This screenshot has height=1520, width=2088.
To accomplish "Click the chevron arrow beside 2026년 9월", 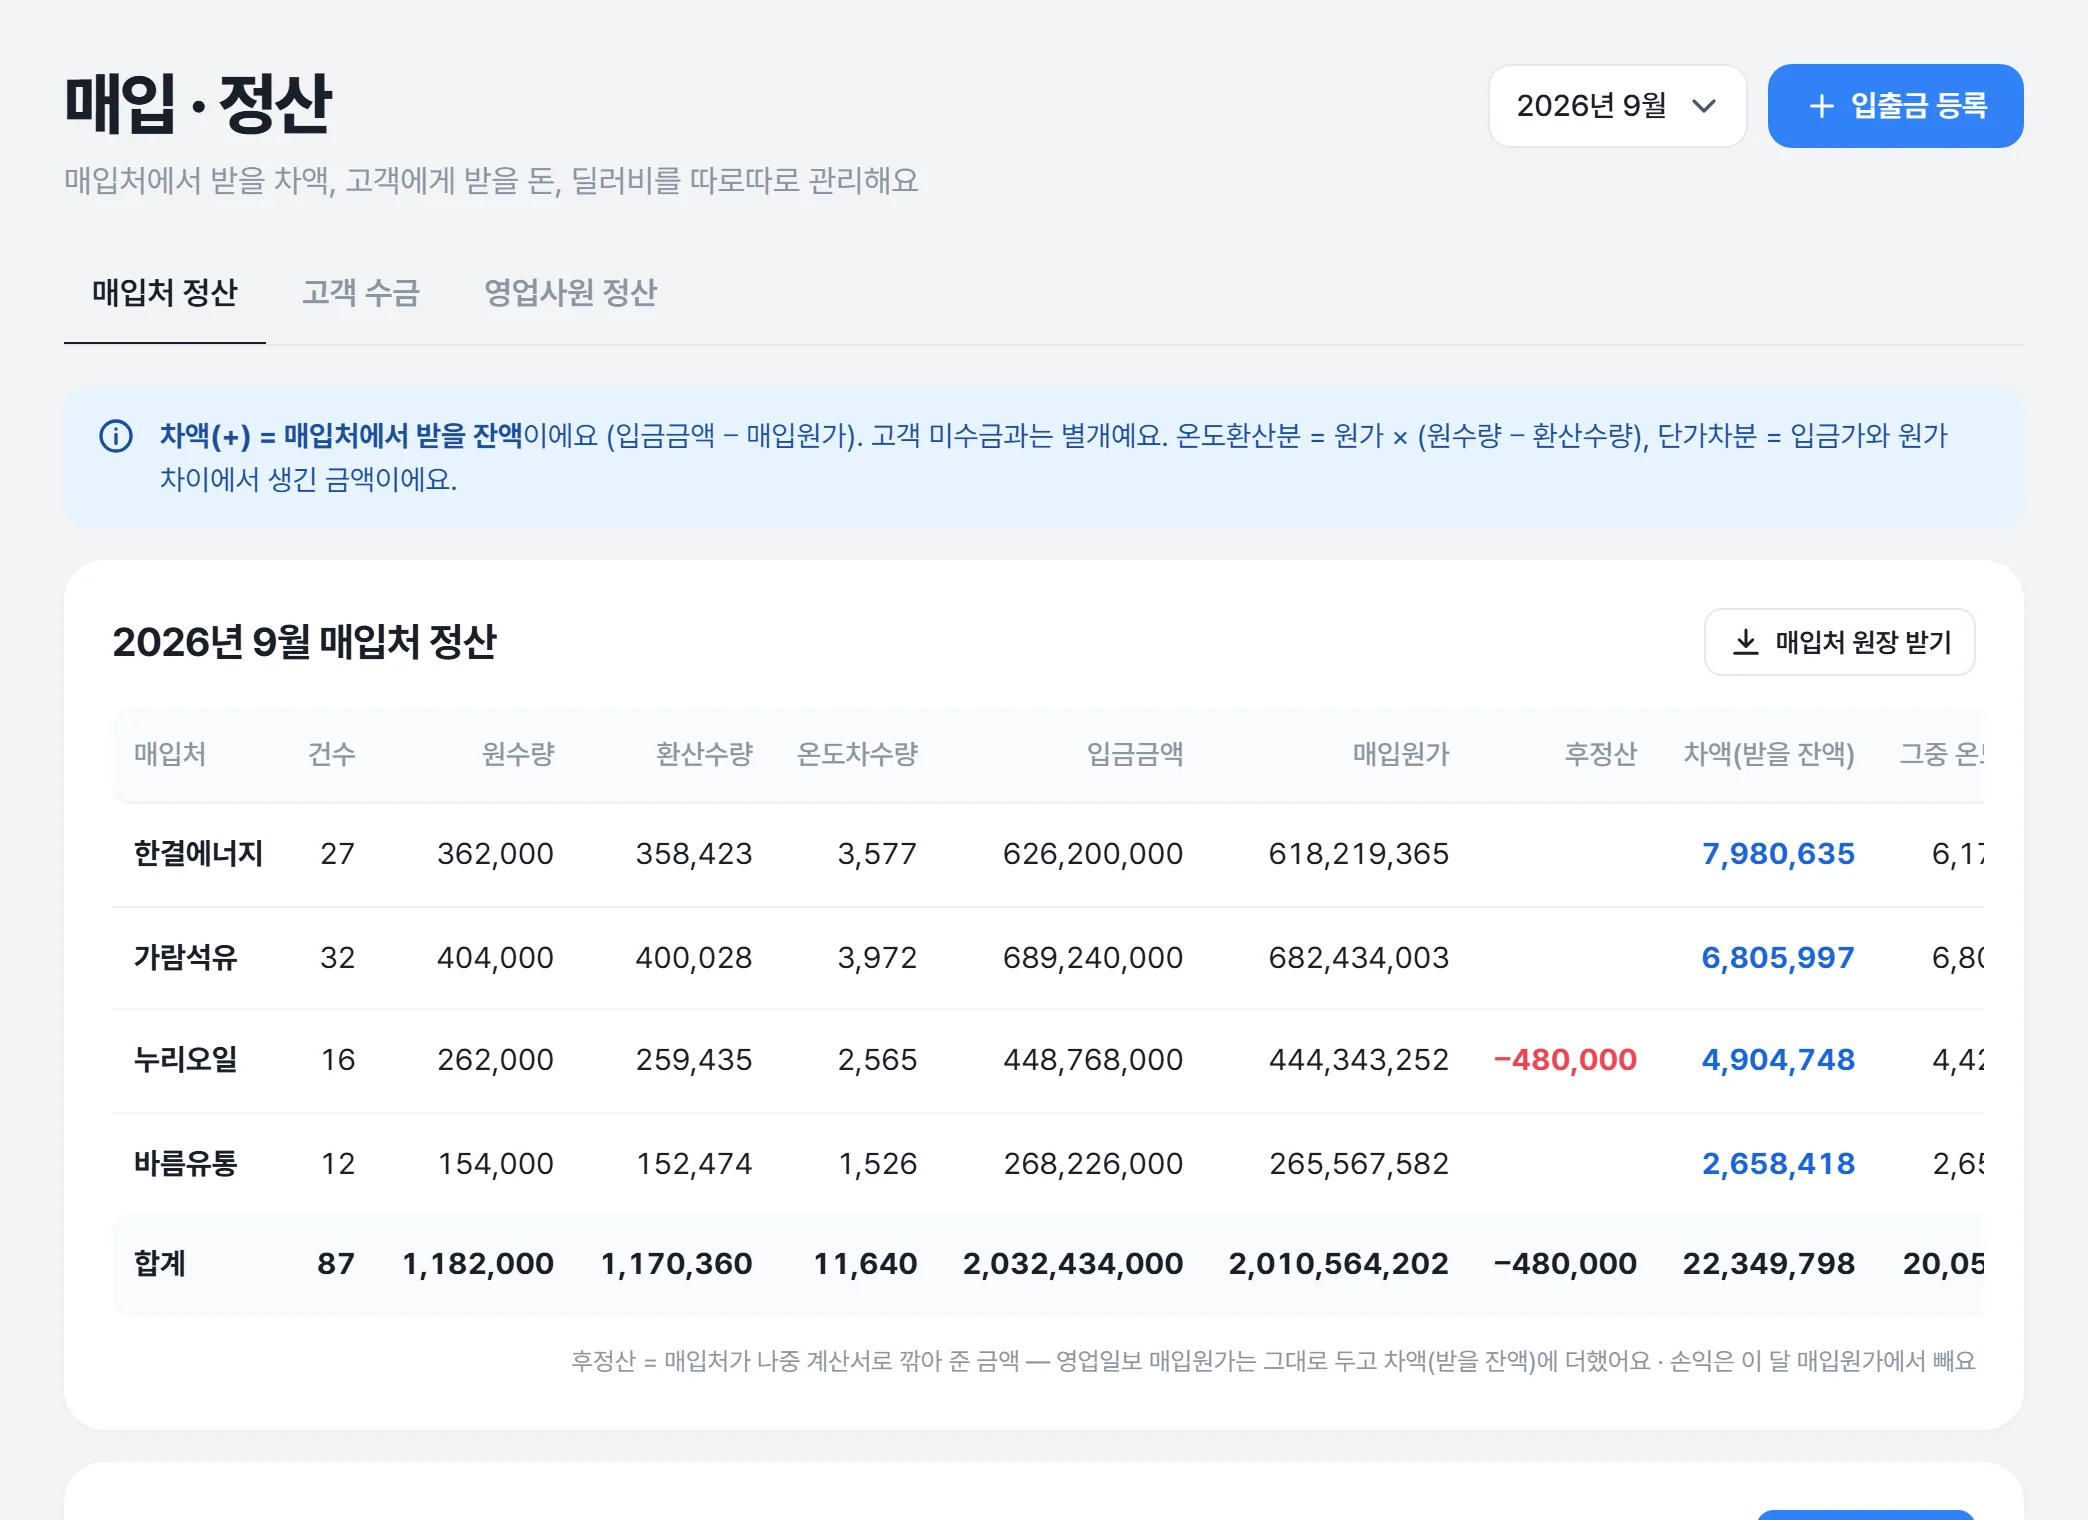I will 1704,106.
